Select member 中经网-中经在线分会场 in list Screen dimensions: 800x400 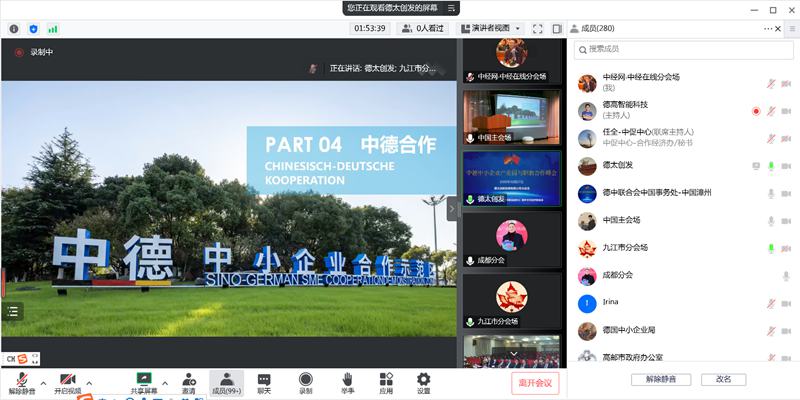[684, 82]
